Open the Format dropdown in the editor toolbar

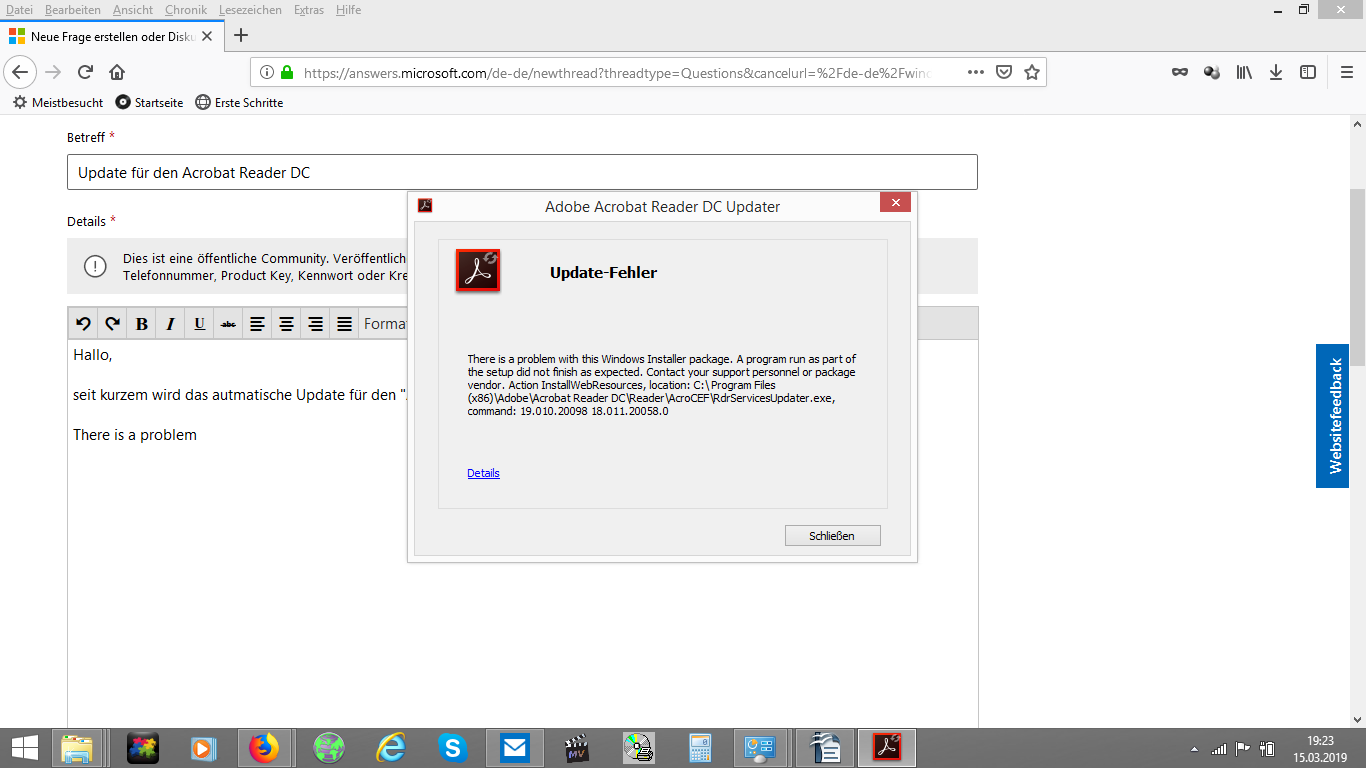coord(385,323)
